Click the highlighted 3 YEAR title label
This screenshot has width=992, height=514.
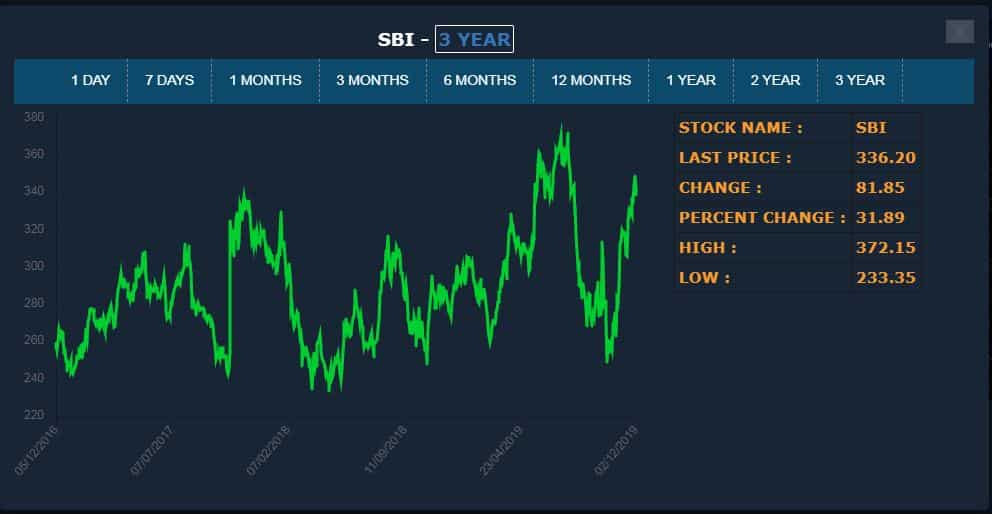click(474, 39)
